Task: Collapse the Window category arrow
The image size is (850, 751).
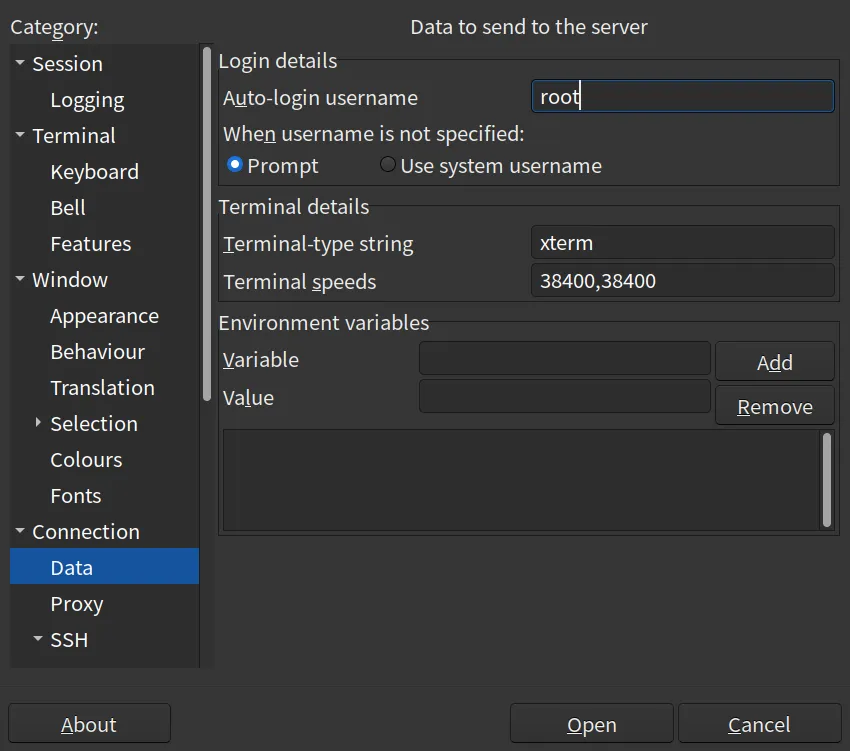Action: (20, 280)
